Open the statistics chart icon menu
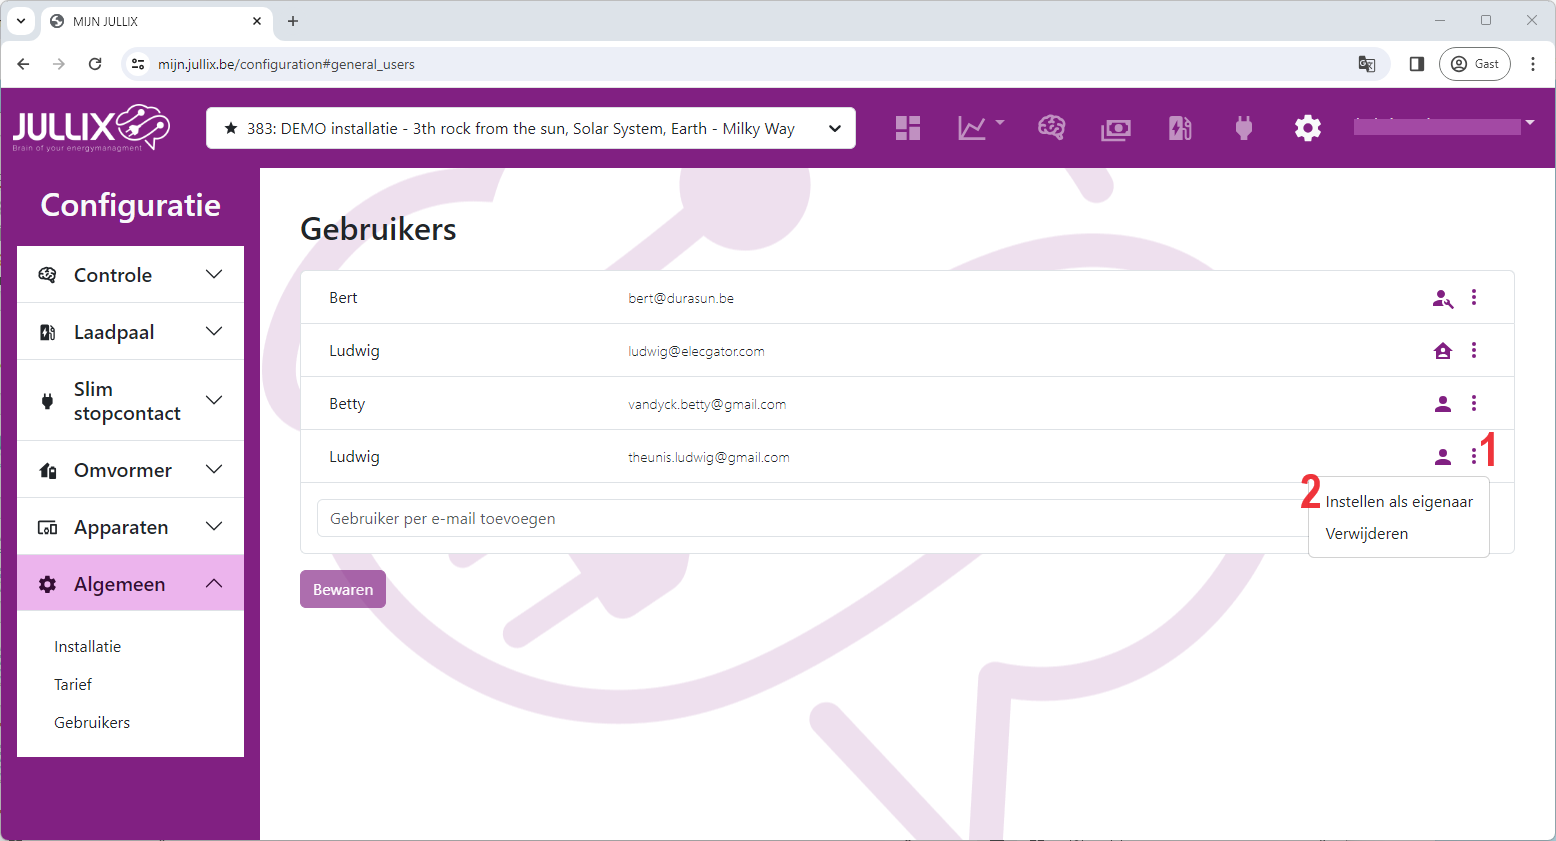The width and height of the screenshot is (1556, 841). pos(979,128)
